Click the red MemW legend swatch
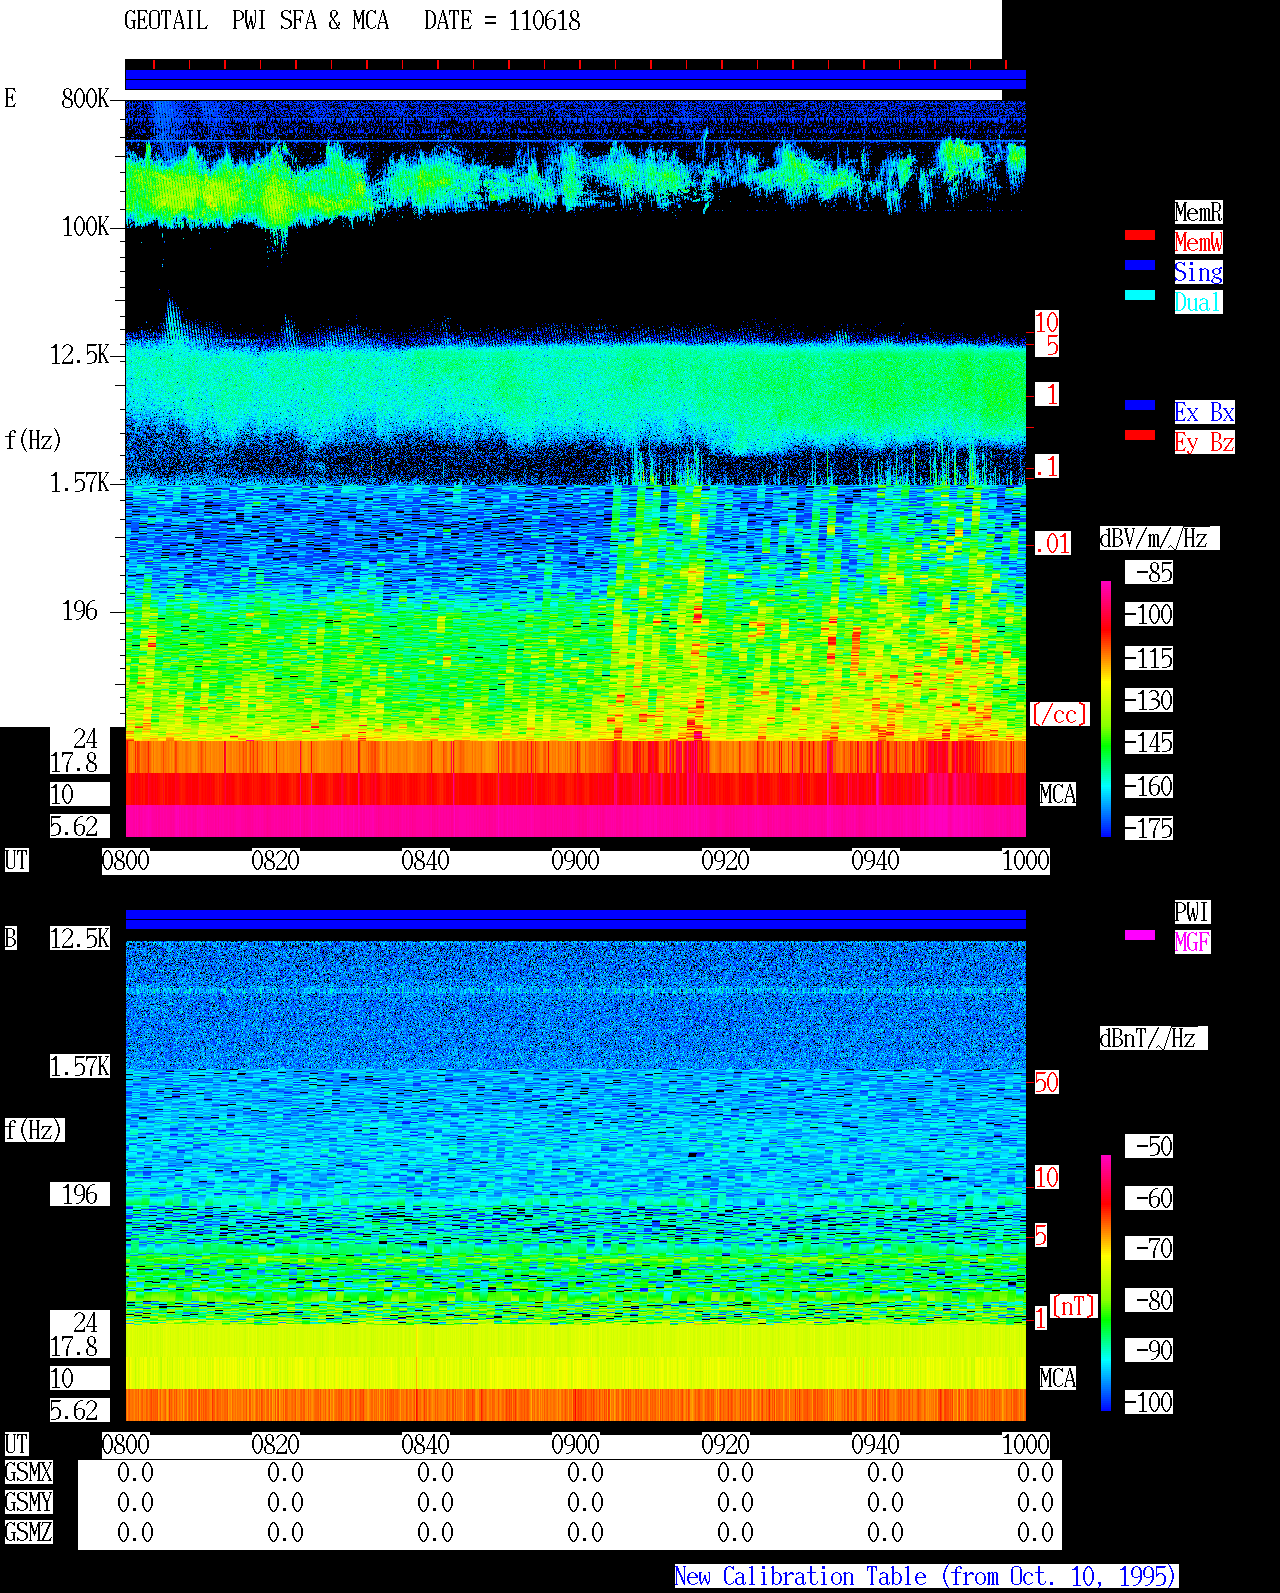The height and width of the screenshot is (1593, 1280). 1140,235
